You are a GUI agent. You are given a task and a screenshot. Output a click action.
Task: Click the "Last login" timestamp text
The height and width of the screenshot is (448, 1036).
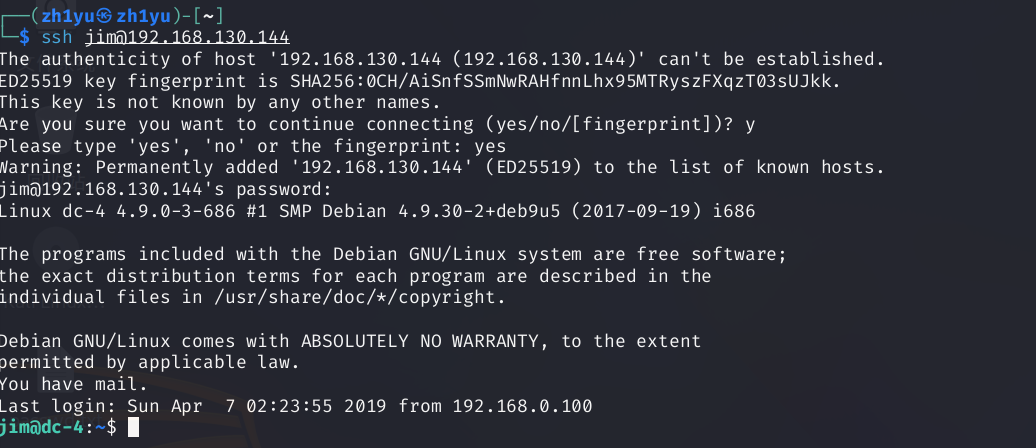point(195,406)
